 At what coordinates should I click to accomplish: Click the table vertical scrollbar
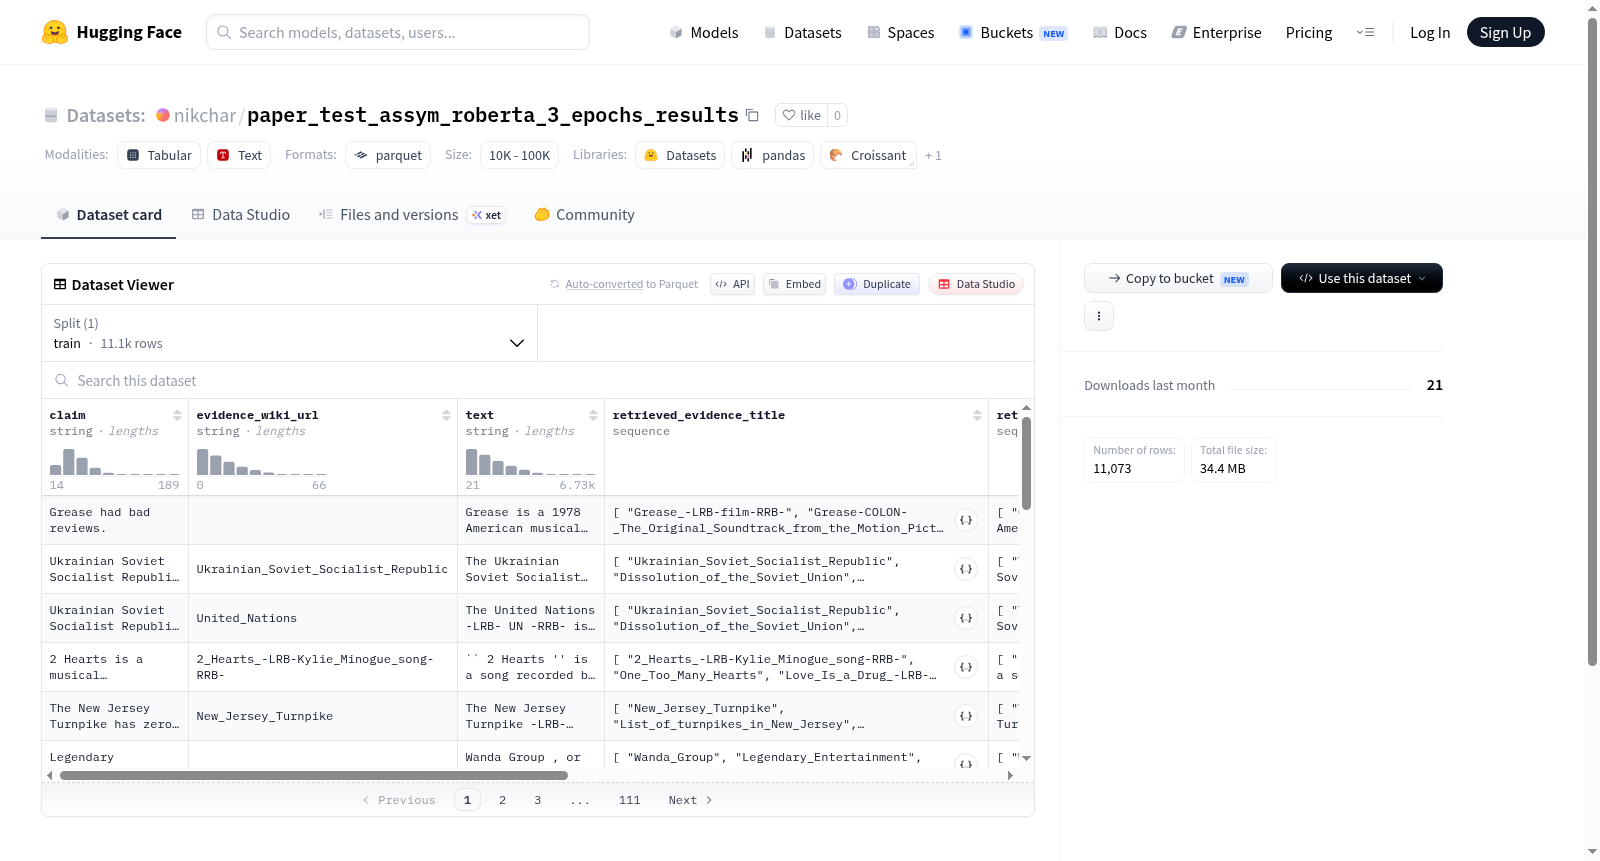pos(1026,463)
